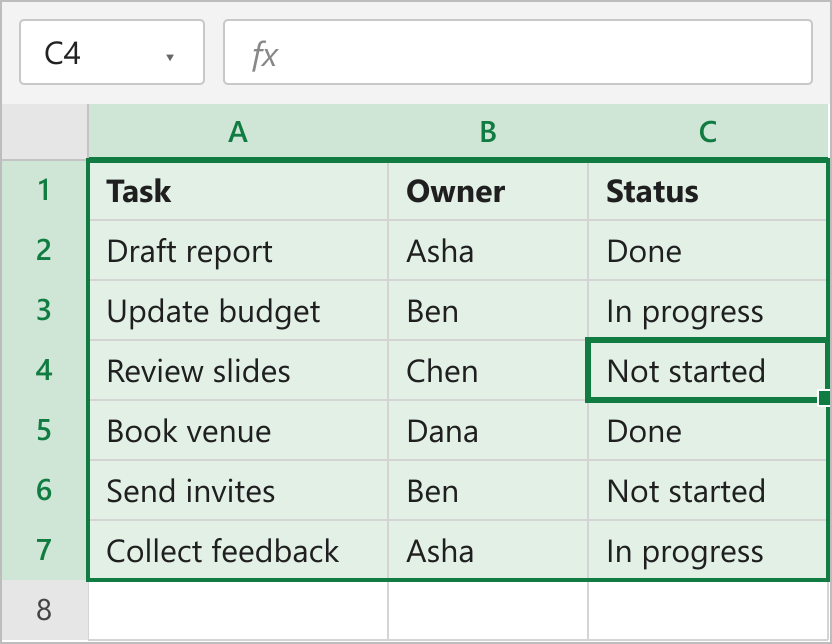Image resolution: width=832 pixels, height=644 pixels.
Task: Select row 5 header
Action: [44, 430]
